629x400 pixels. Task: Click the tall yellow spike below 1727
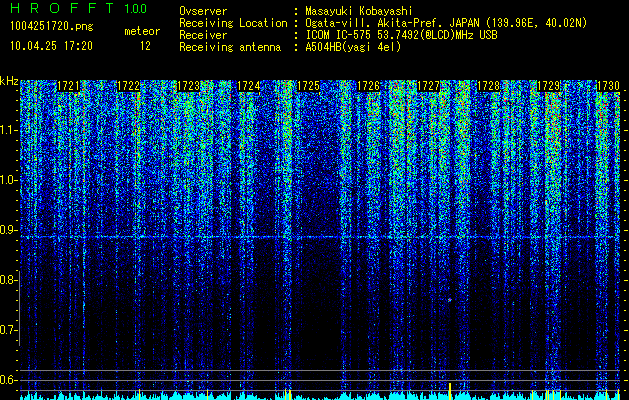click(x=450, y=391)
